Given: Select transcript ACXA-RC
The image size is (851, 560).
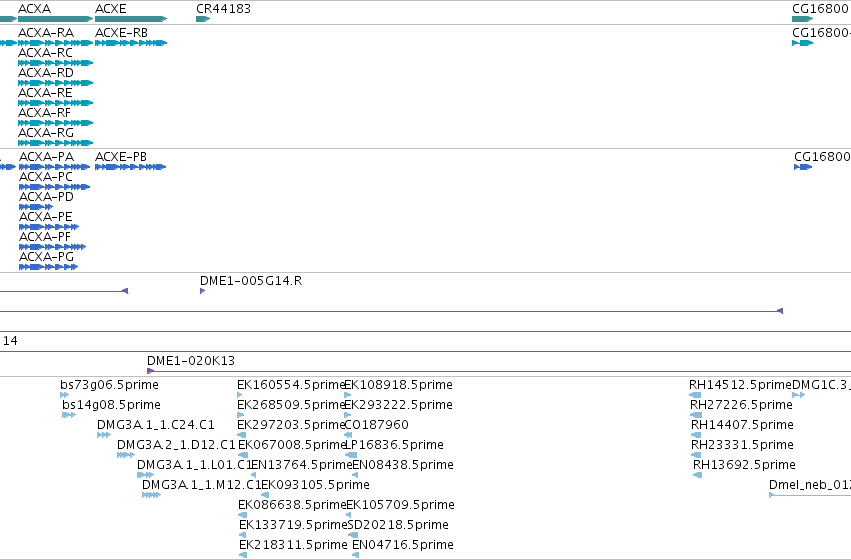Looking at the screenshot, I should 55,63.
